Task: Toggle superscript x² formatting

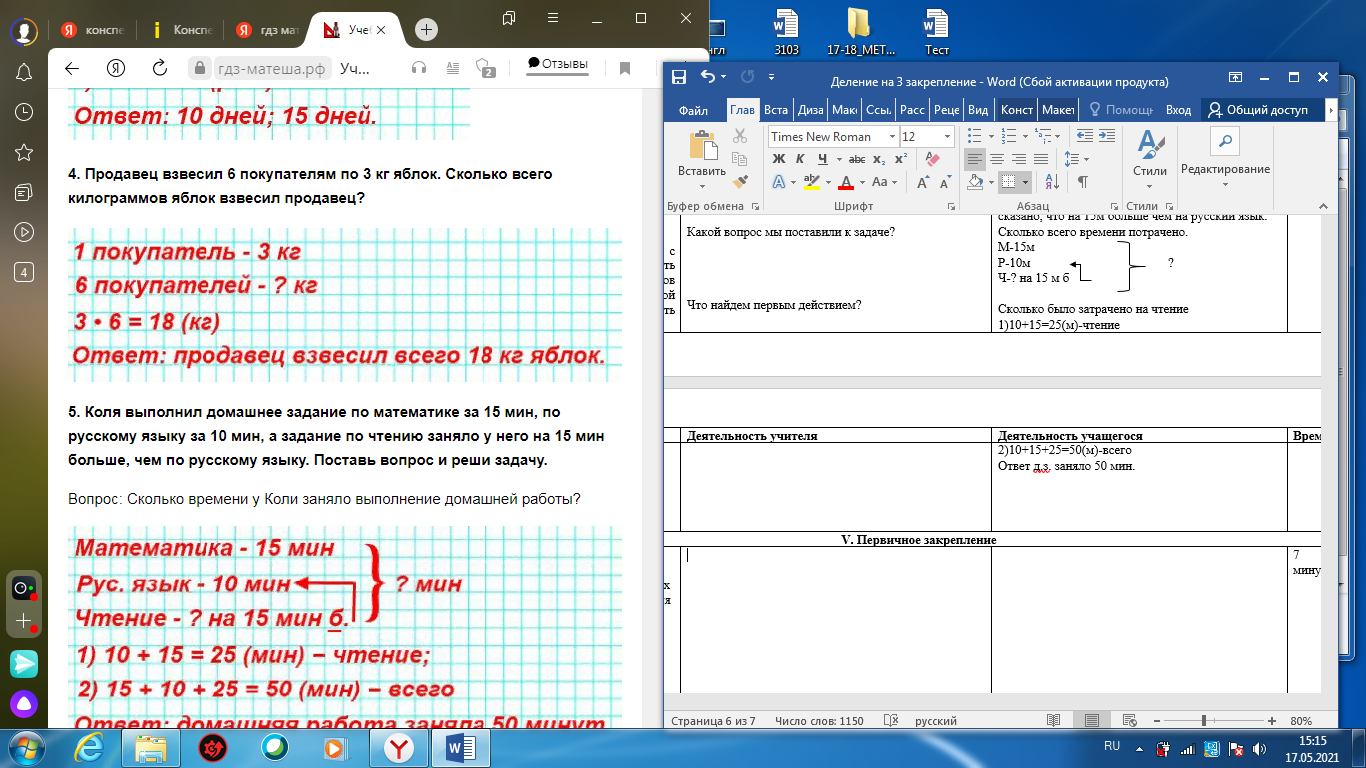Action: [901, 159]
